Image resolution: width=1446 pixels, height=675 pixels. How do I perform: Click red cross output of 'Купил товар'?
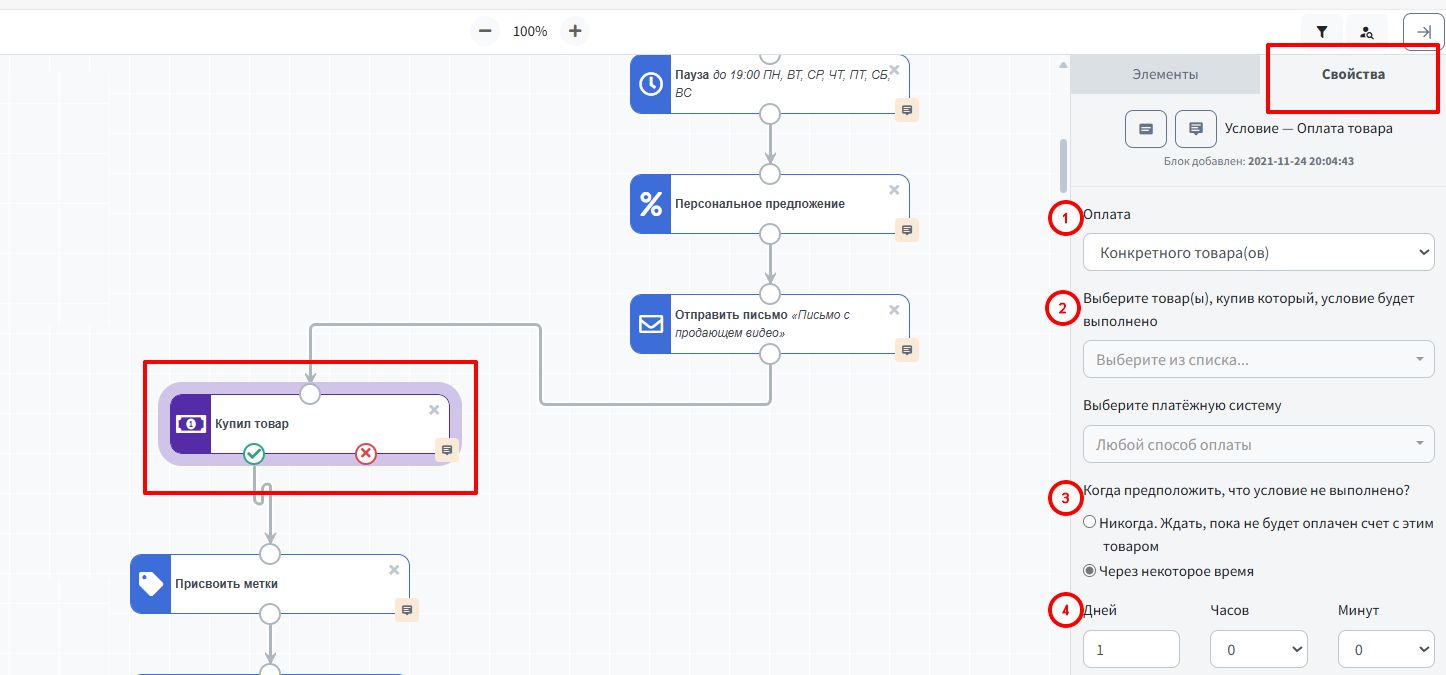[x=366, y=455]
